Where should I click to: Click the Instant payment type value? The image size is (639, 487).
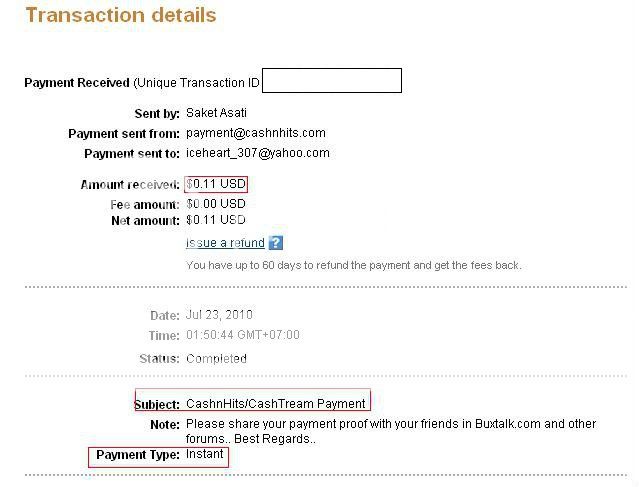(205, 454)
